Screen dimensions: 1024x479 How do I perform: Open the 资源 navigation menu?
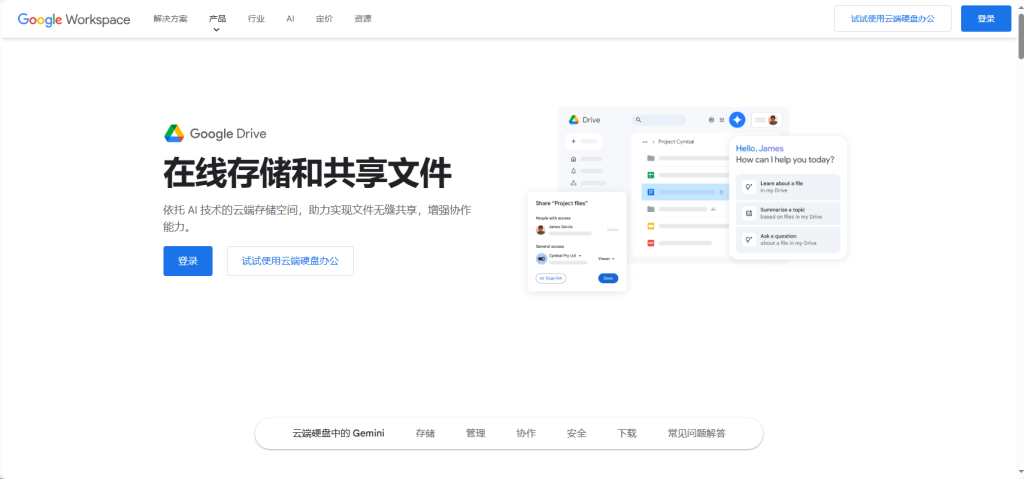coord(363,19)
